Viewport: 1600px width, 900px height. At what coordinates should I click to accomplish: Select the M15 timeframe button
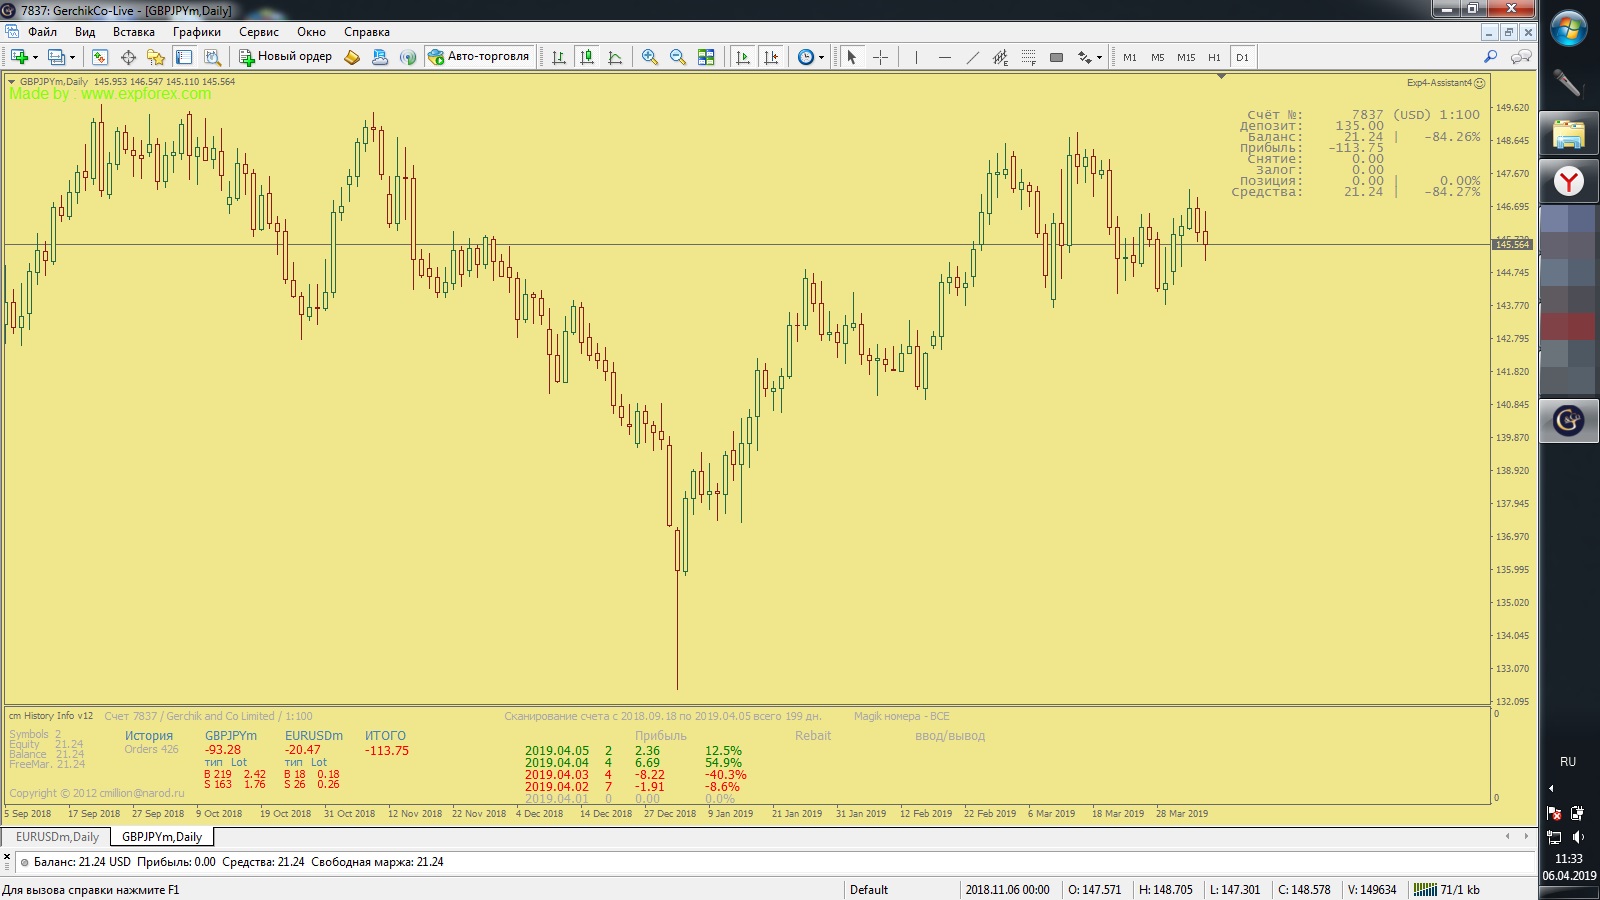[x=1185, y=57]
